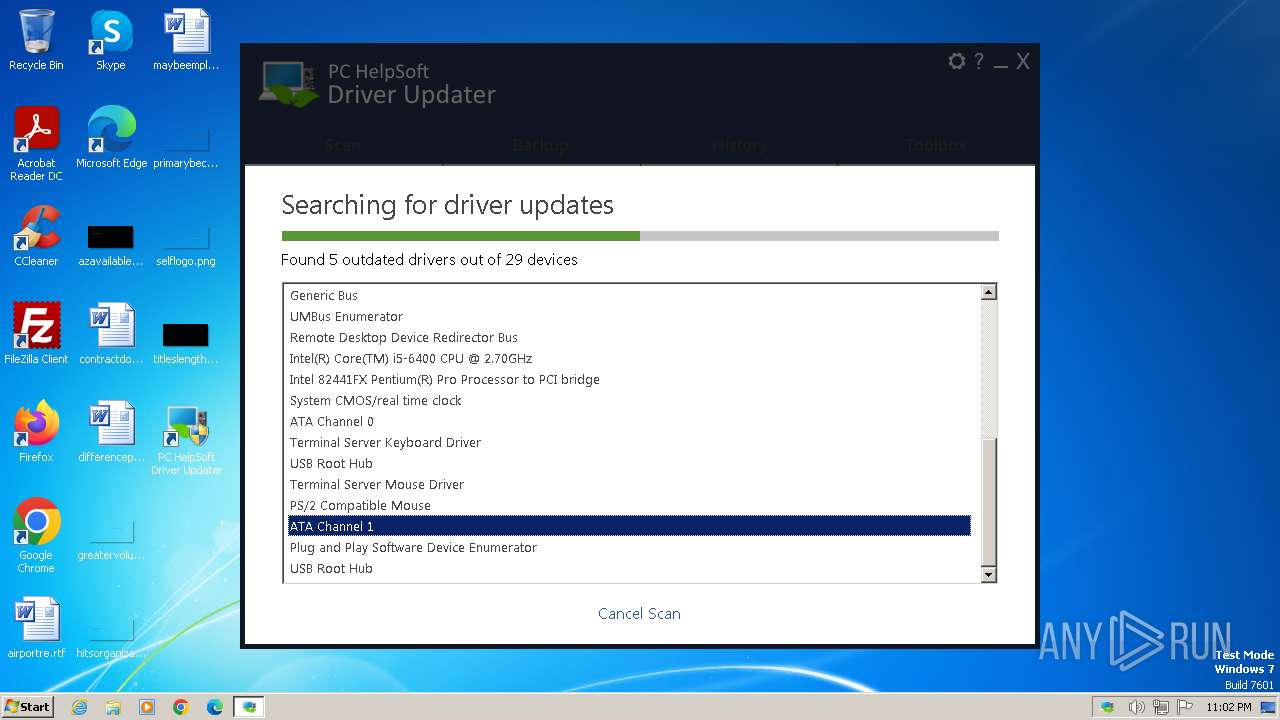Click the taskbar clock showing 11:02 PM

tap(1229, 707)
